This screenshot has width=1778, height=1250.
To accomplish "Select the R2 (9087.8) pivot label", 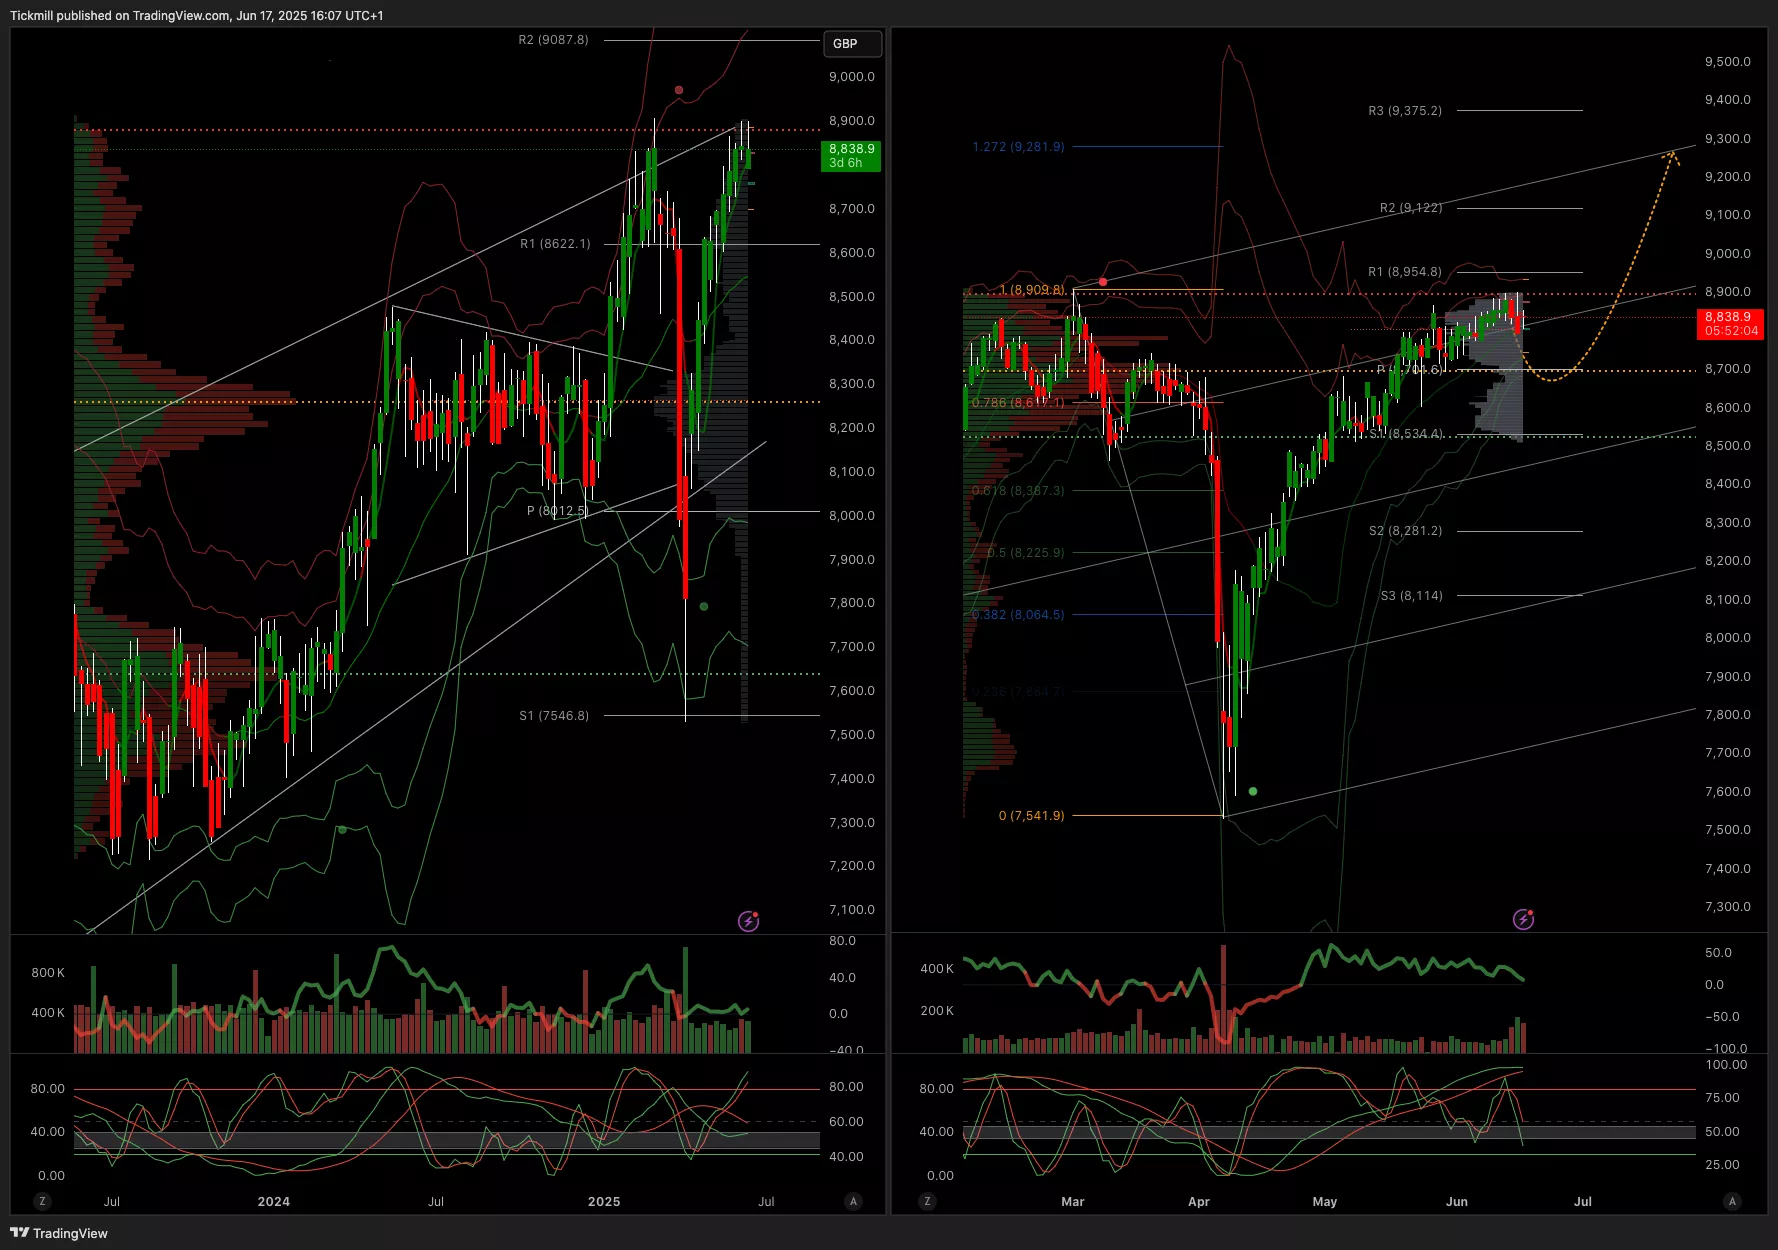I will (553, 40).
